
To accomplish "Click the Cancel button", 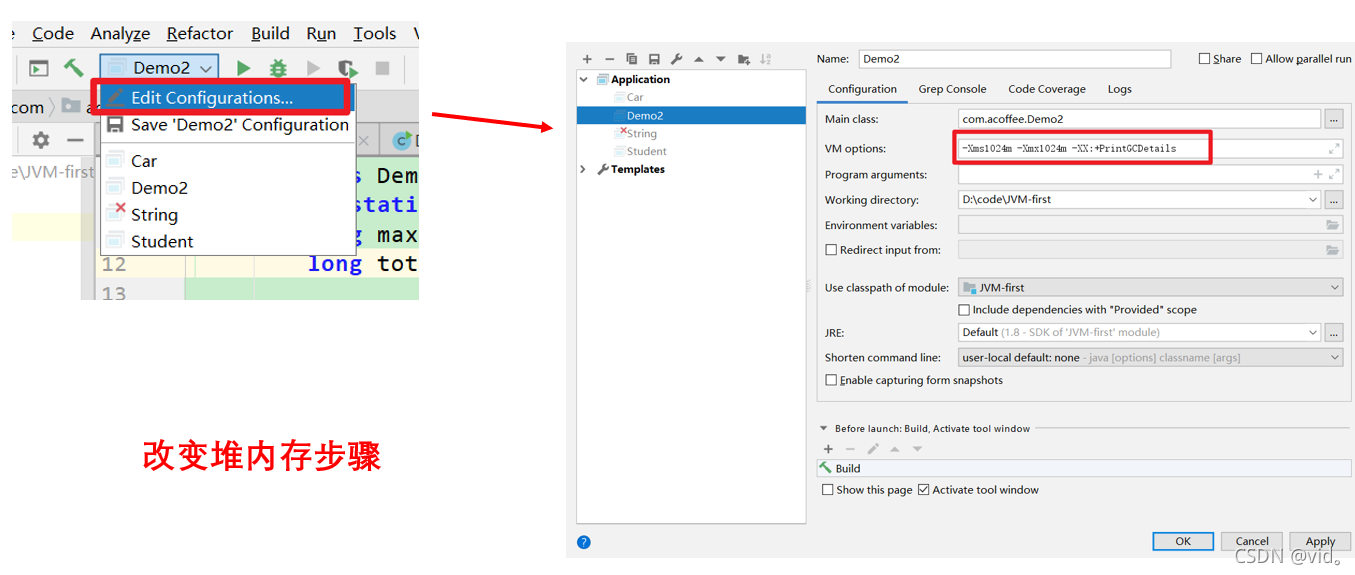I will click(x=1252, y=541).
